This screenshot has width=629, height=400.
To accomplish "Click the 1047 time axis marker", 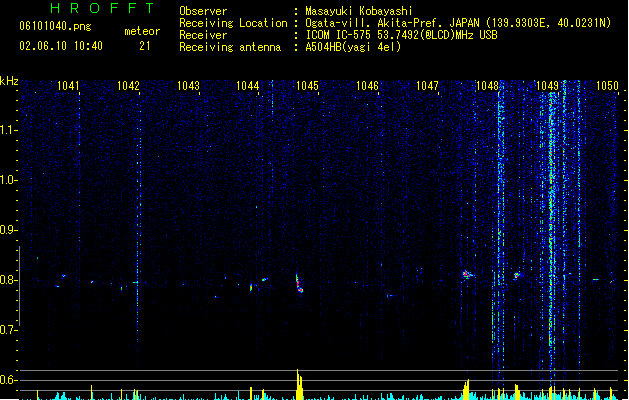I will 427,86.
